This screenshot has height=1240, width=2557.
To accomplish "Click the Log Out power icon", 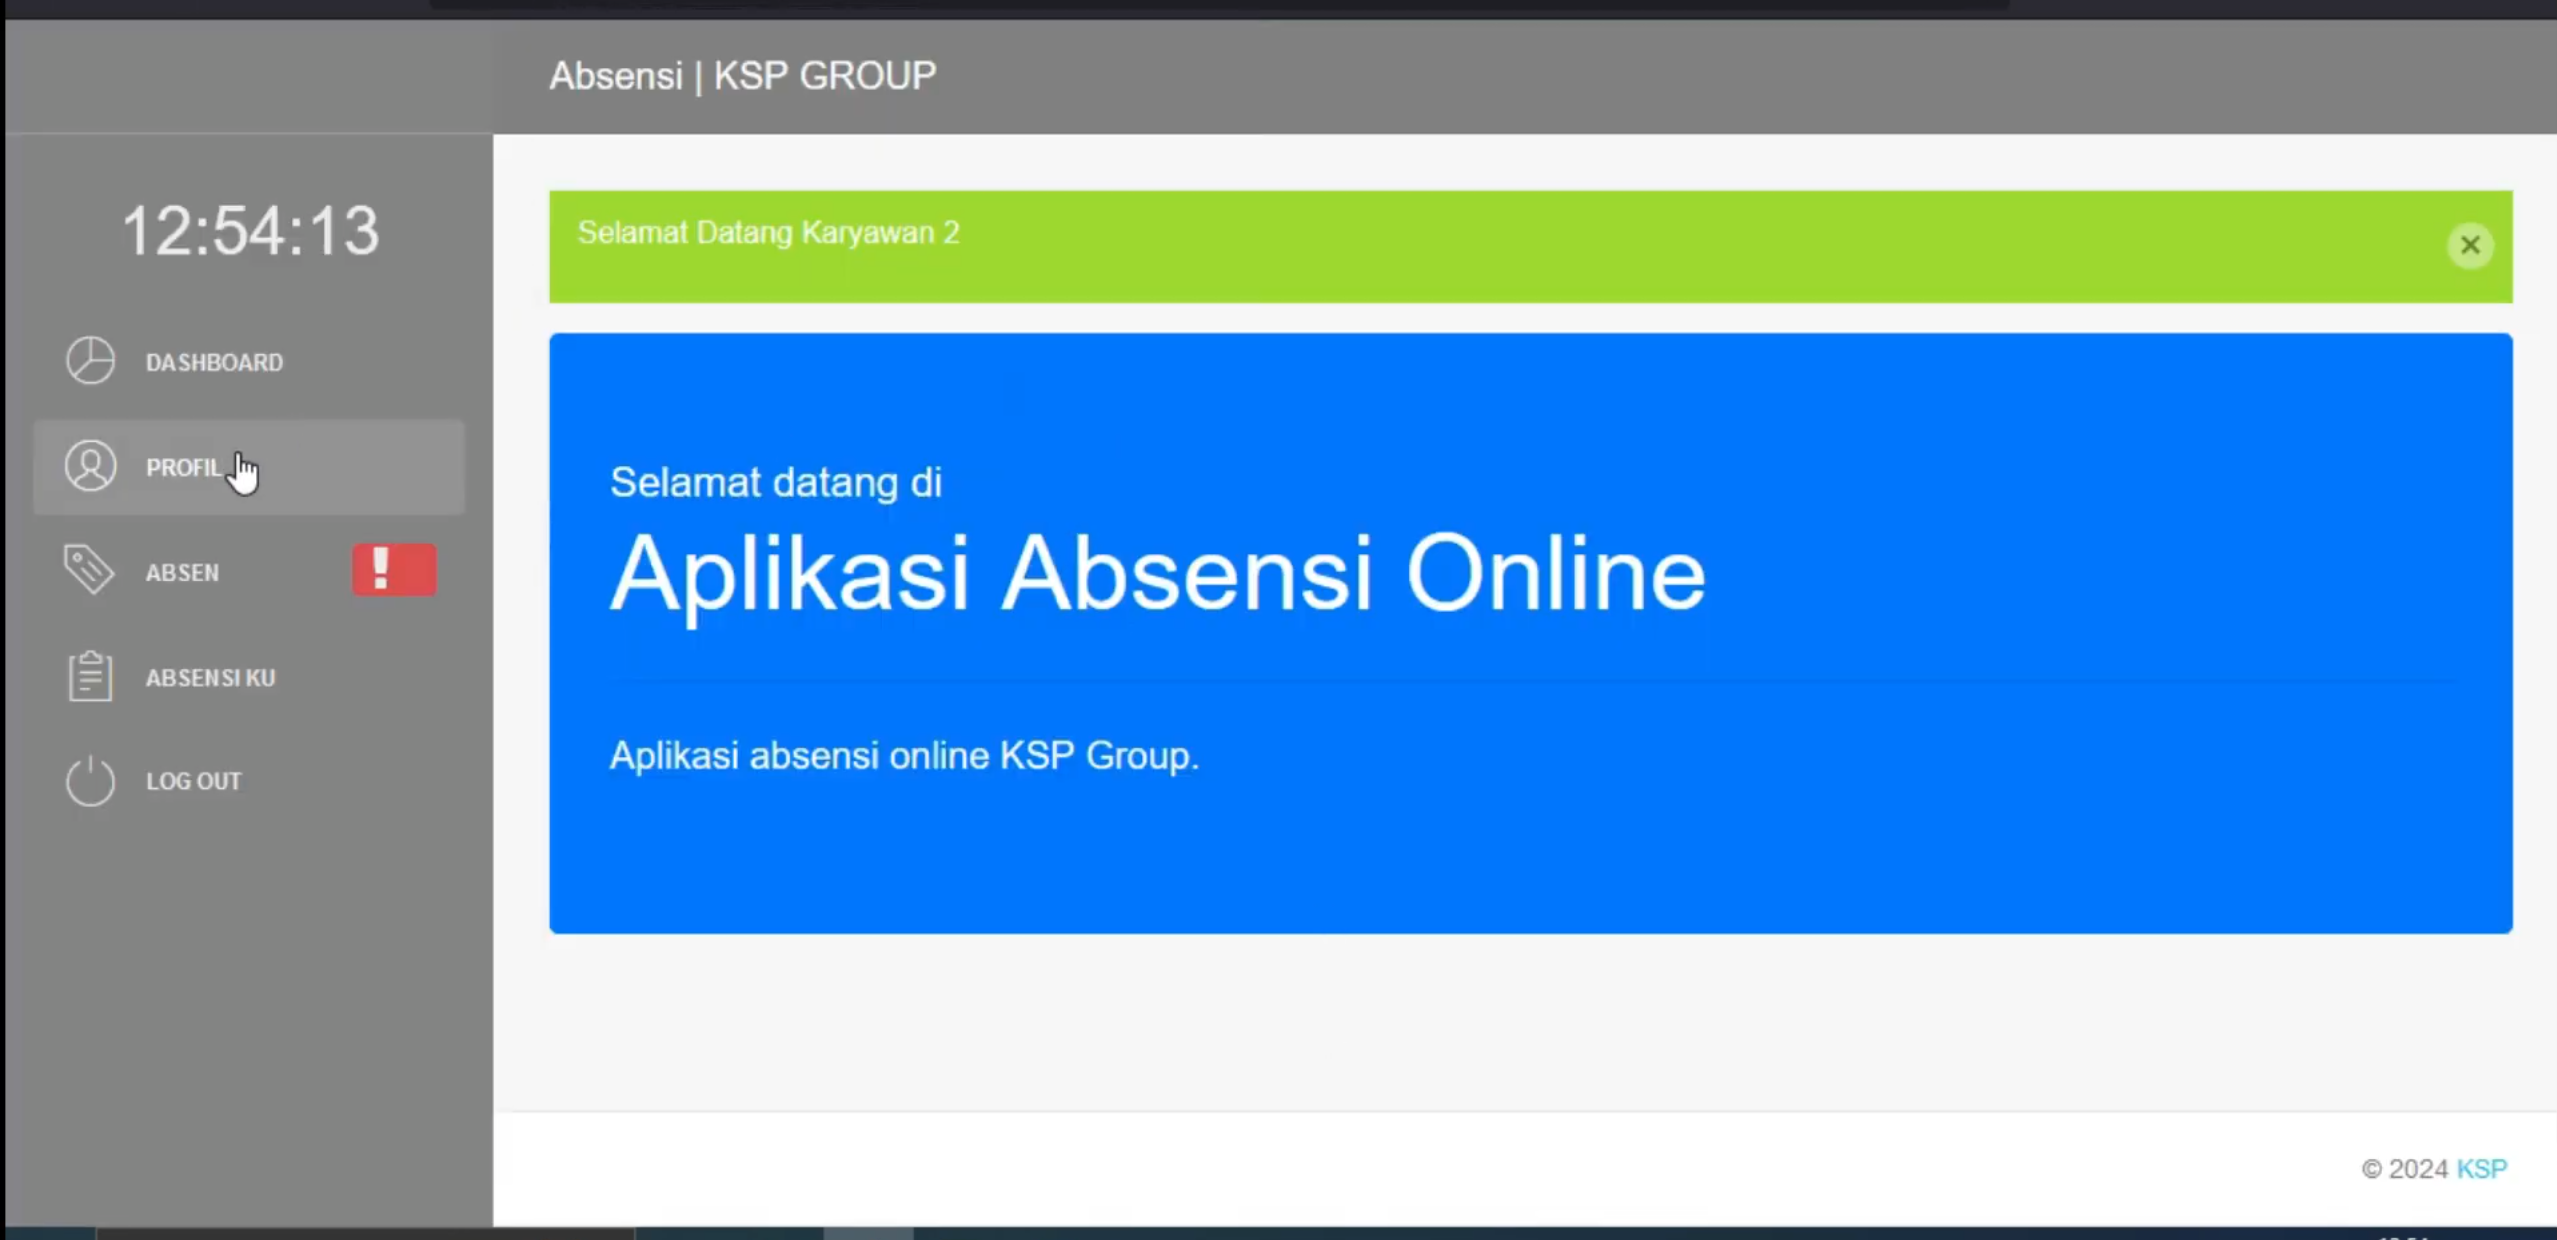I will coord(91,780).
